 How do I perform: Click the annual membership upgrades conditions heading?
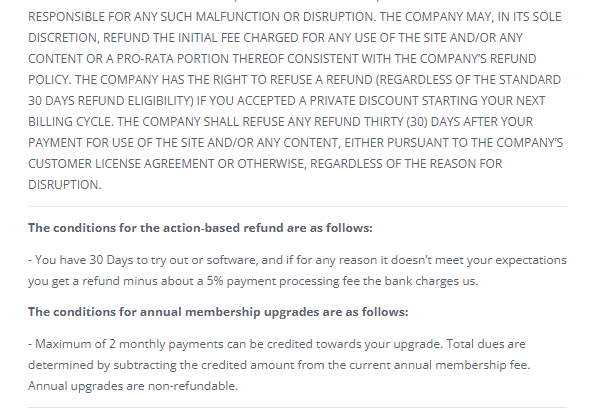click(218, 312)
